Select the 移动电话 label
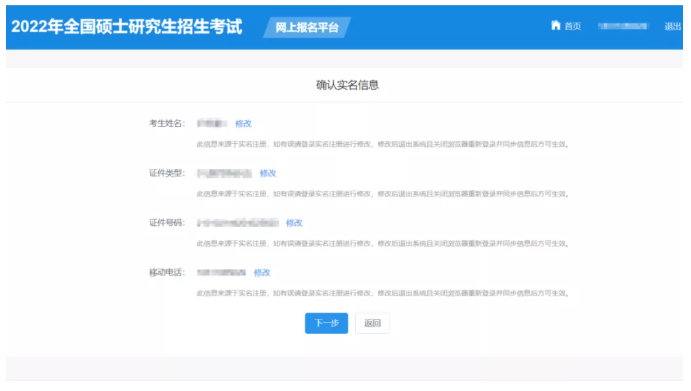The height and width of the screenshot is (391, 691). point(167,273)
